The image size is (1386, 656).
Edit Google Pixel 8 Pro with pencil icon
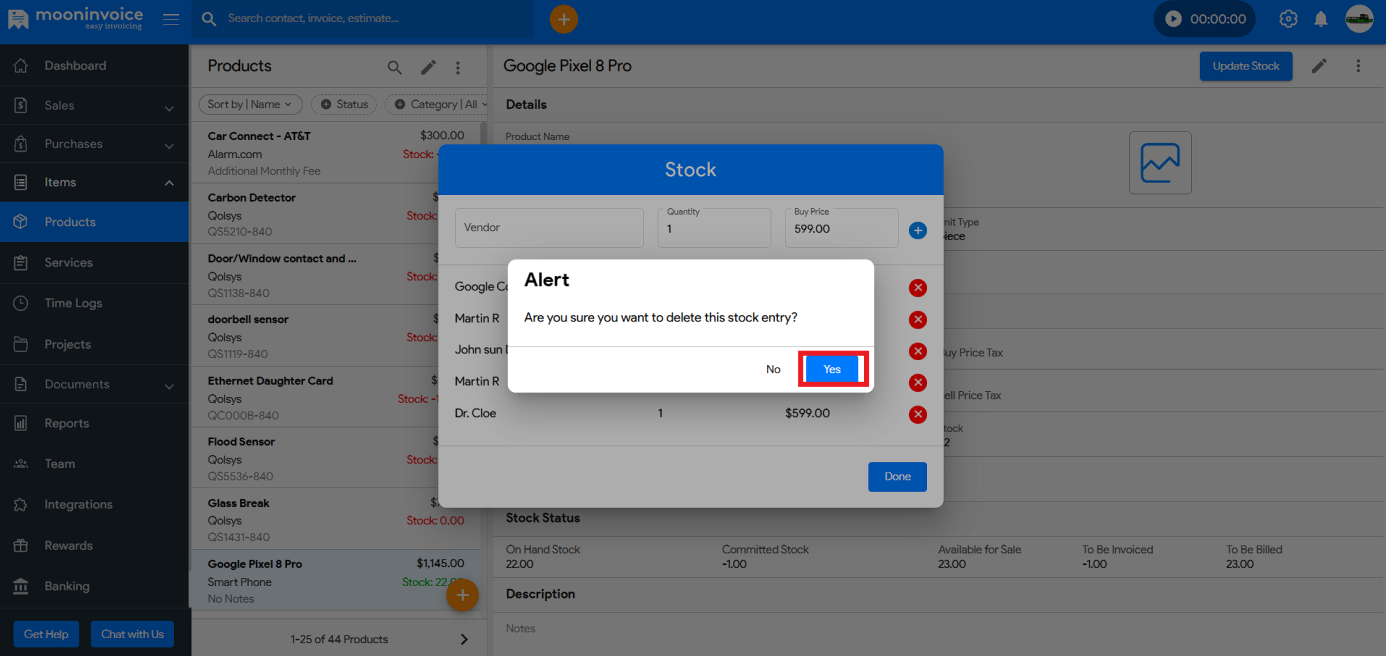(1320, 66)
